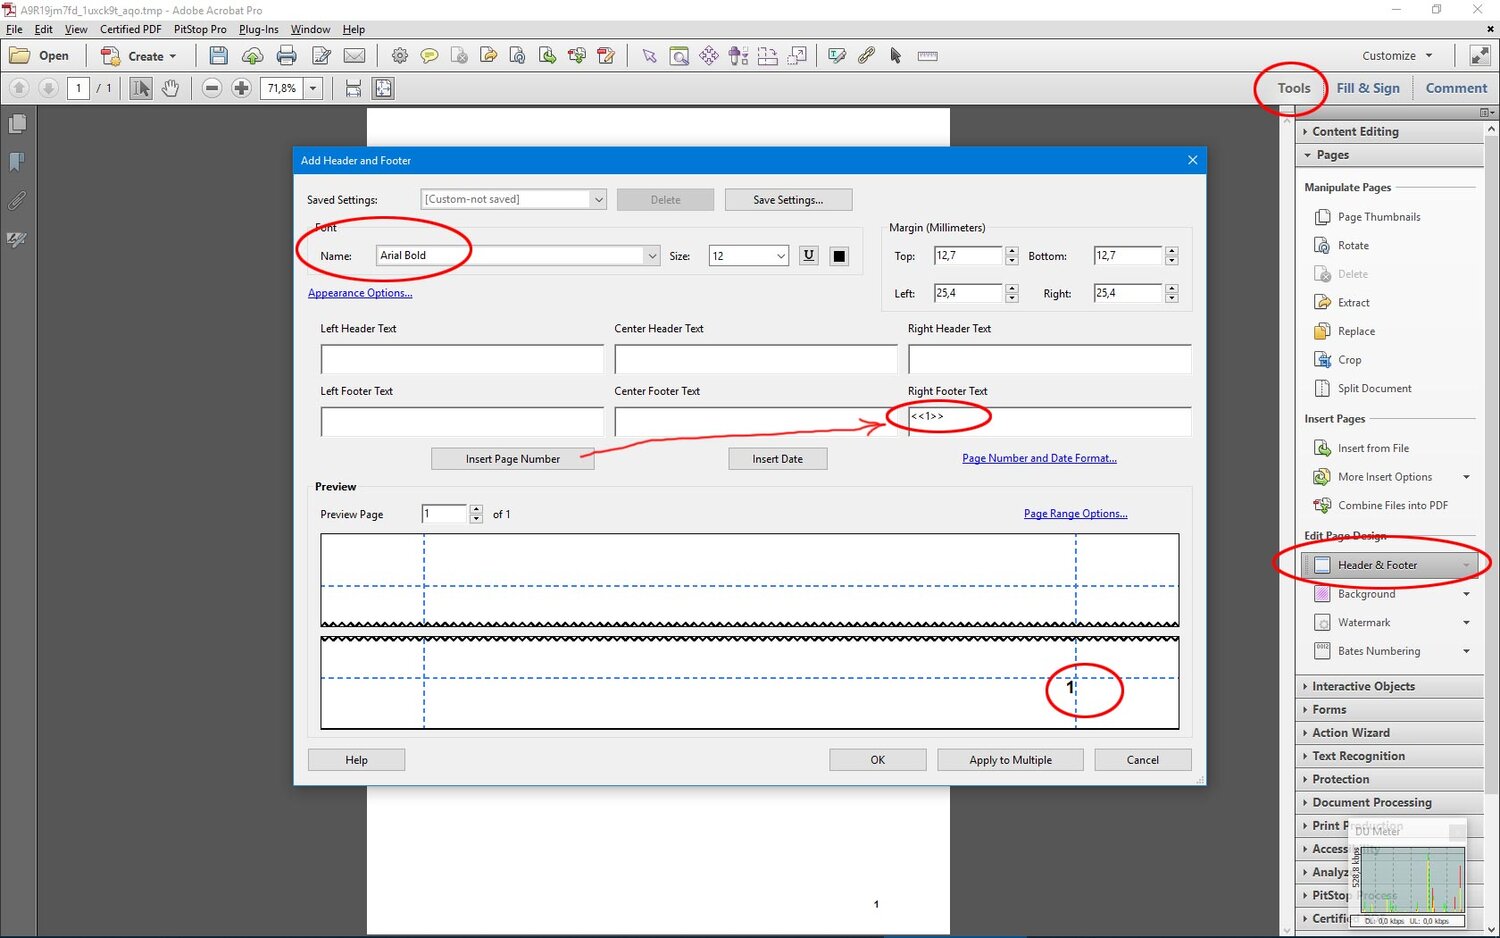Click the Crop pages icon in Tools panel
This screenshot has width=1500, height=938.
click(x=1321, y=360)
